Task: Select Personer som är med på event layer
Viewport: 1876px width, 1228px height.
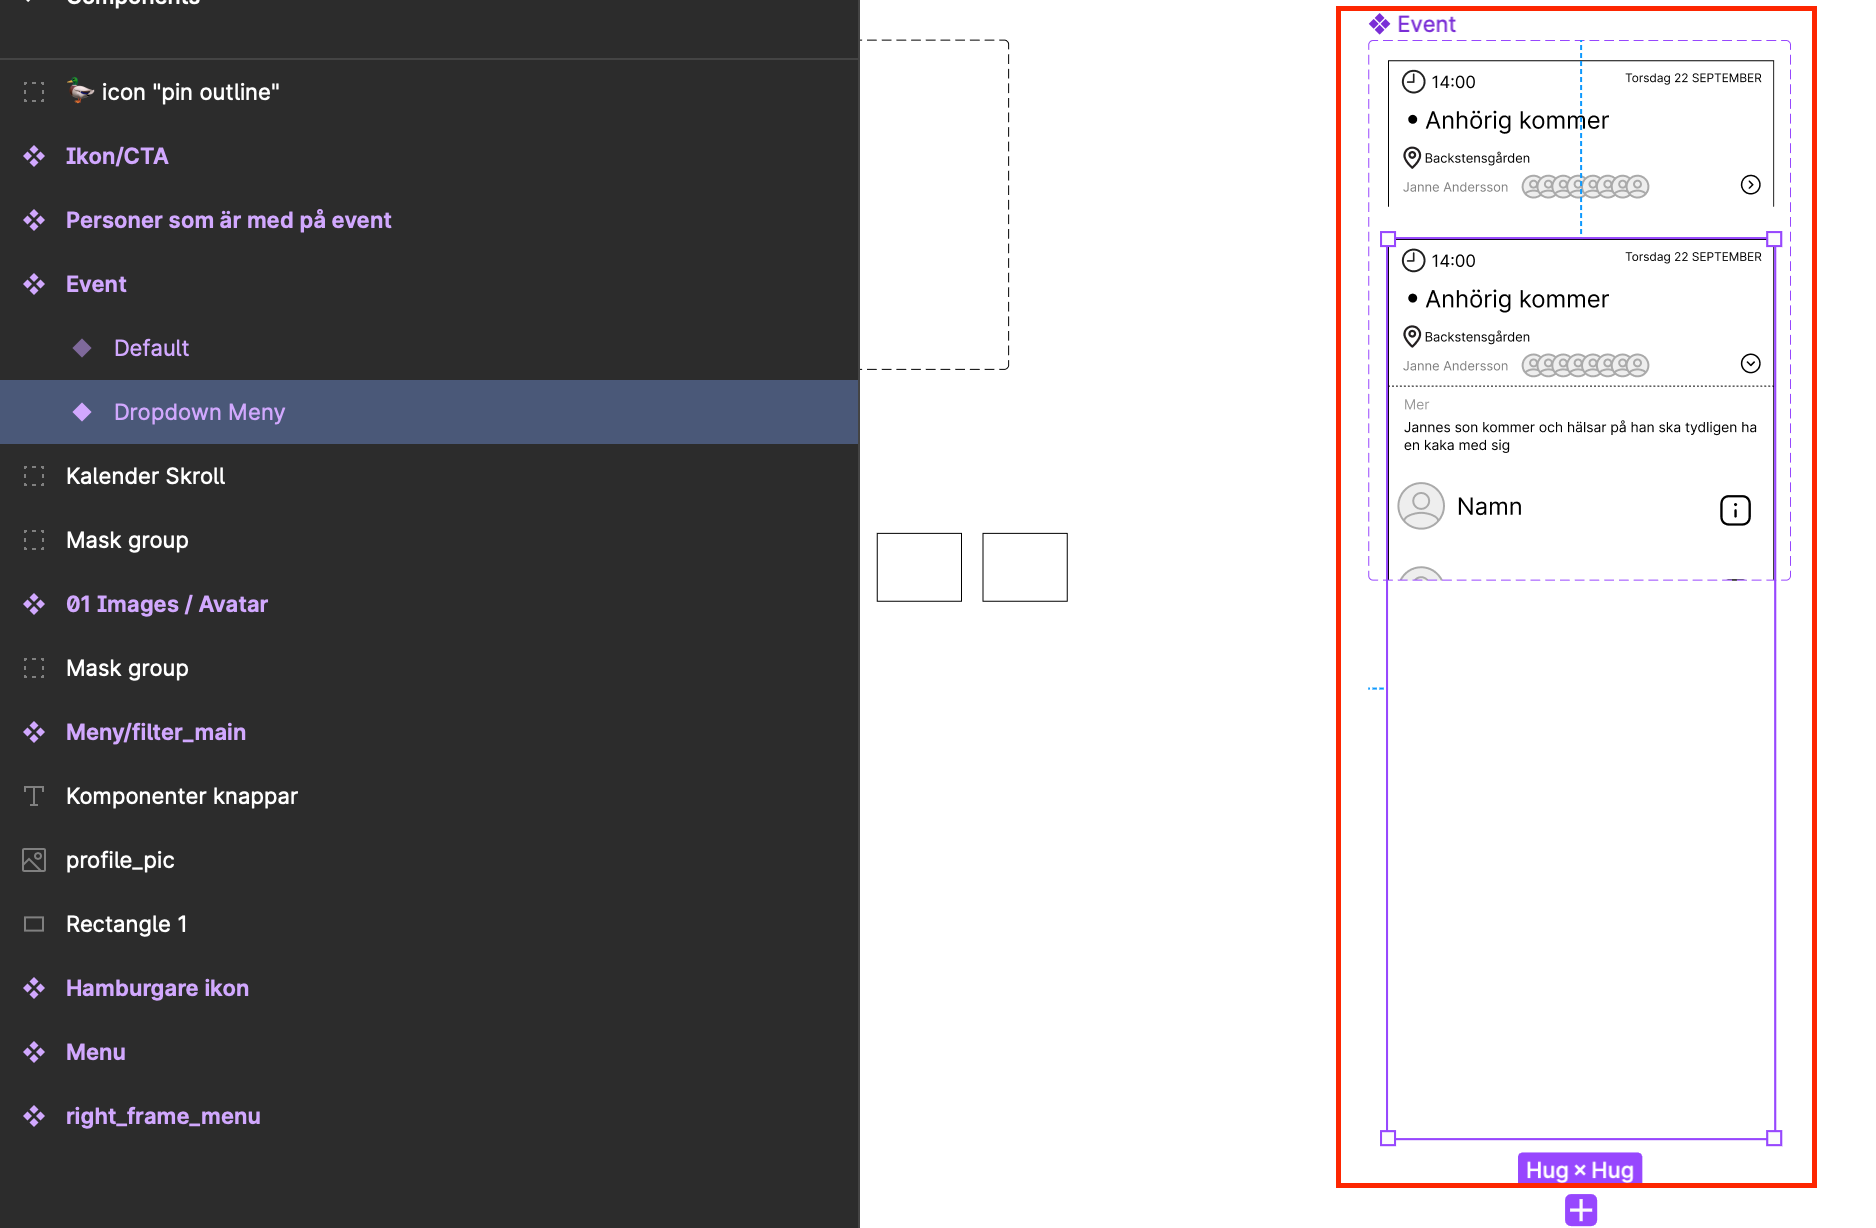Action: click(x=429, y=220)
